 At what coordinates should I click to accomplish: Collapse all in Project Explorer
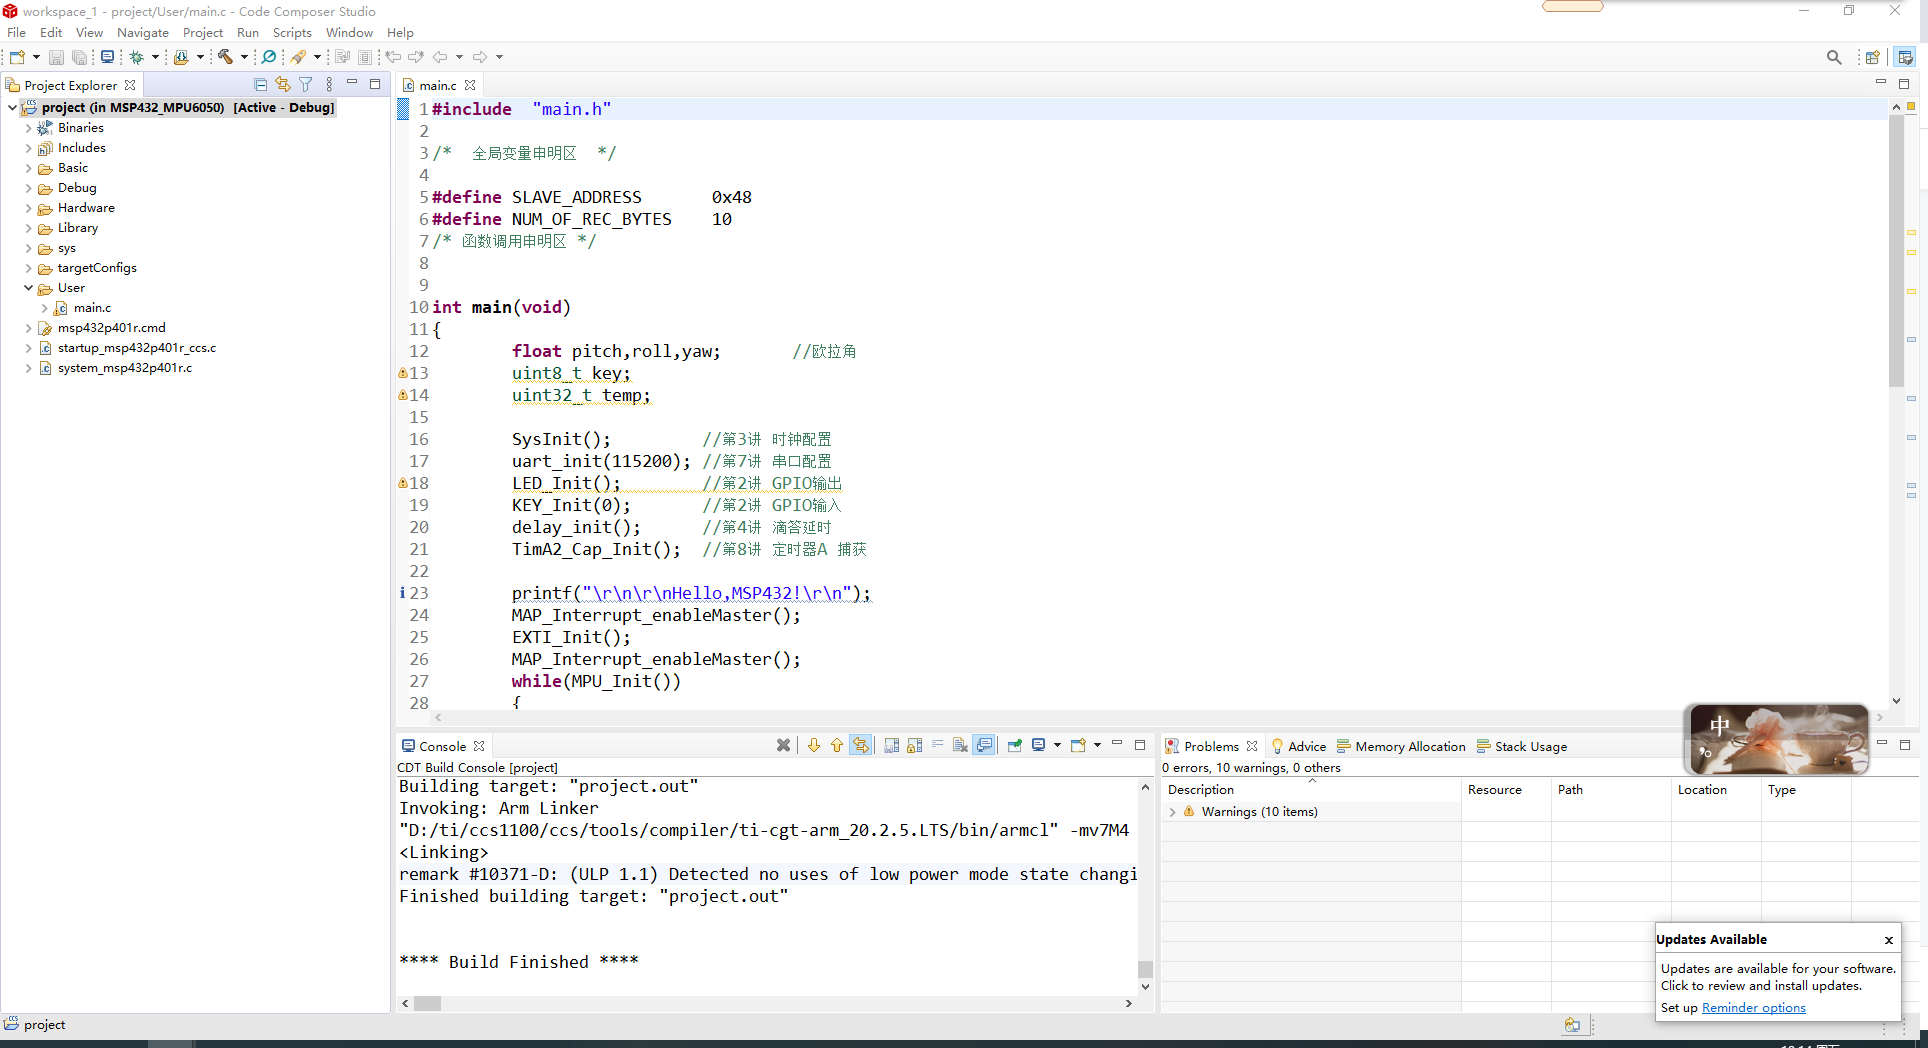(261, 85)
